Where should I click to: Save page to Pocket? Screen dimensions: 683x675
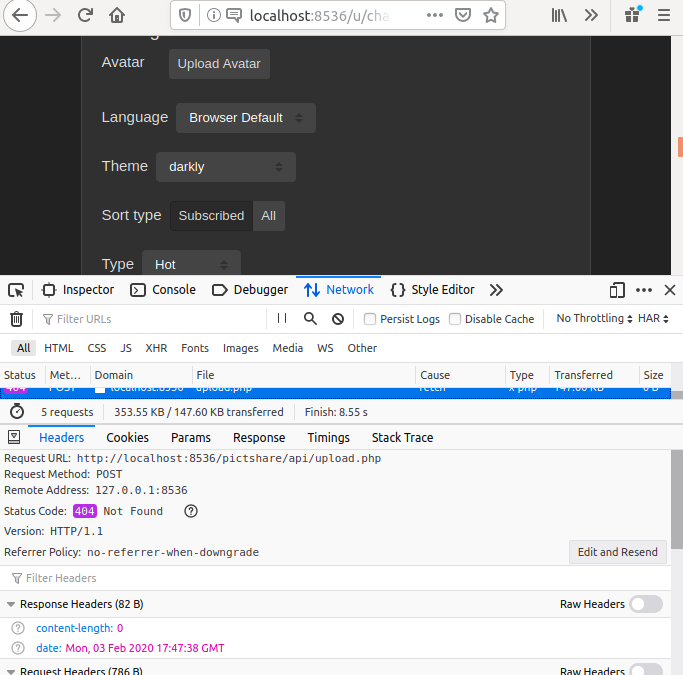463,16
